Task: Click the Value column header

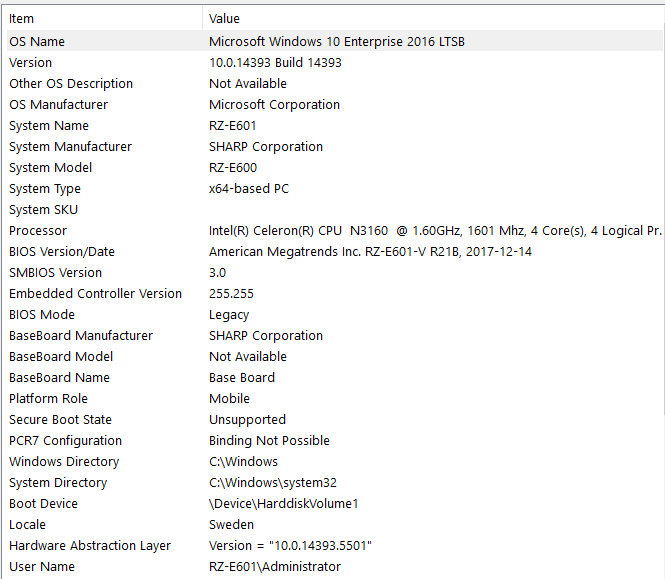Action: point(225,19)
